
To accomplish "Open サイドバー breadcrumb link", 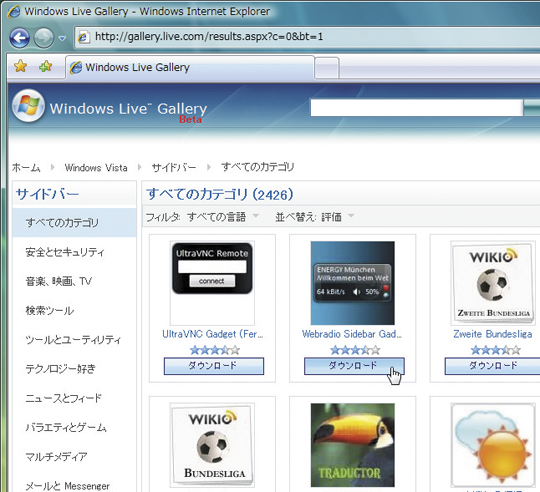I will 174,167.
